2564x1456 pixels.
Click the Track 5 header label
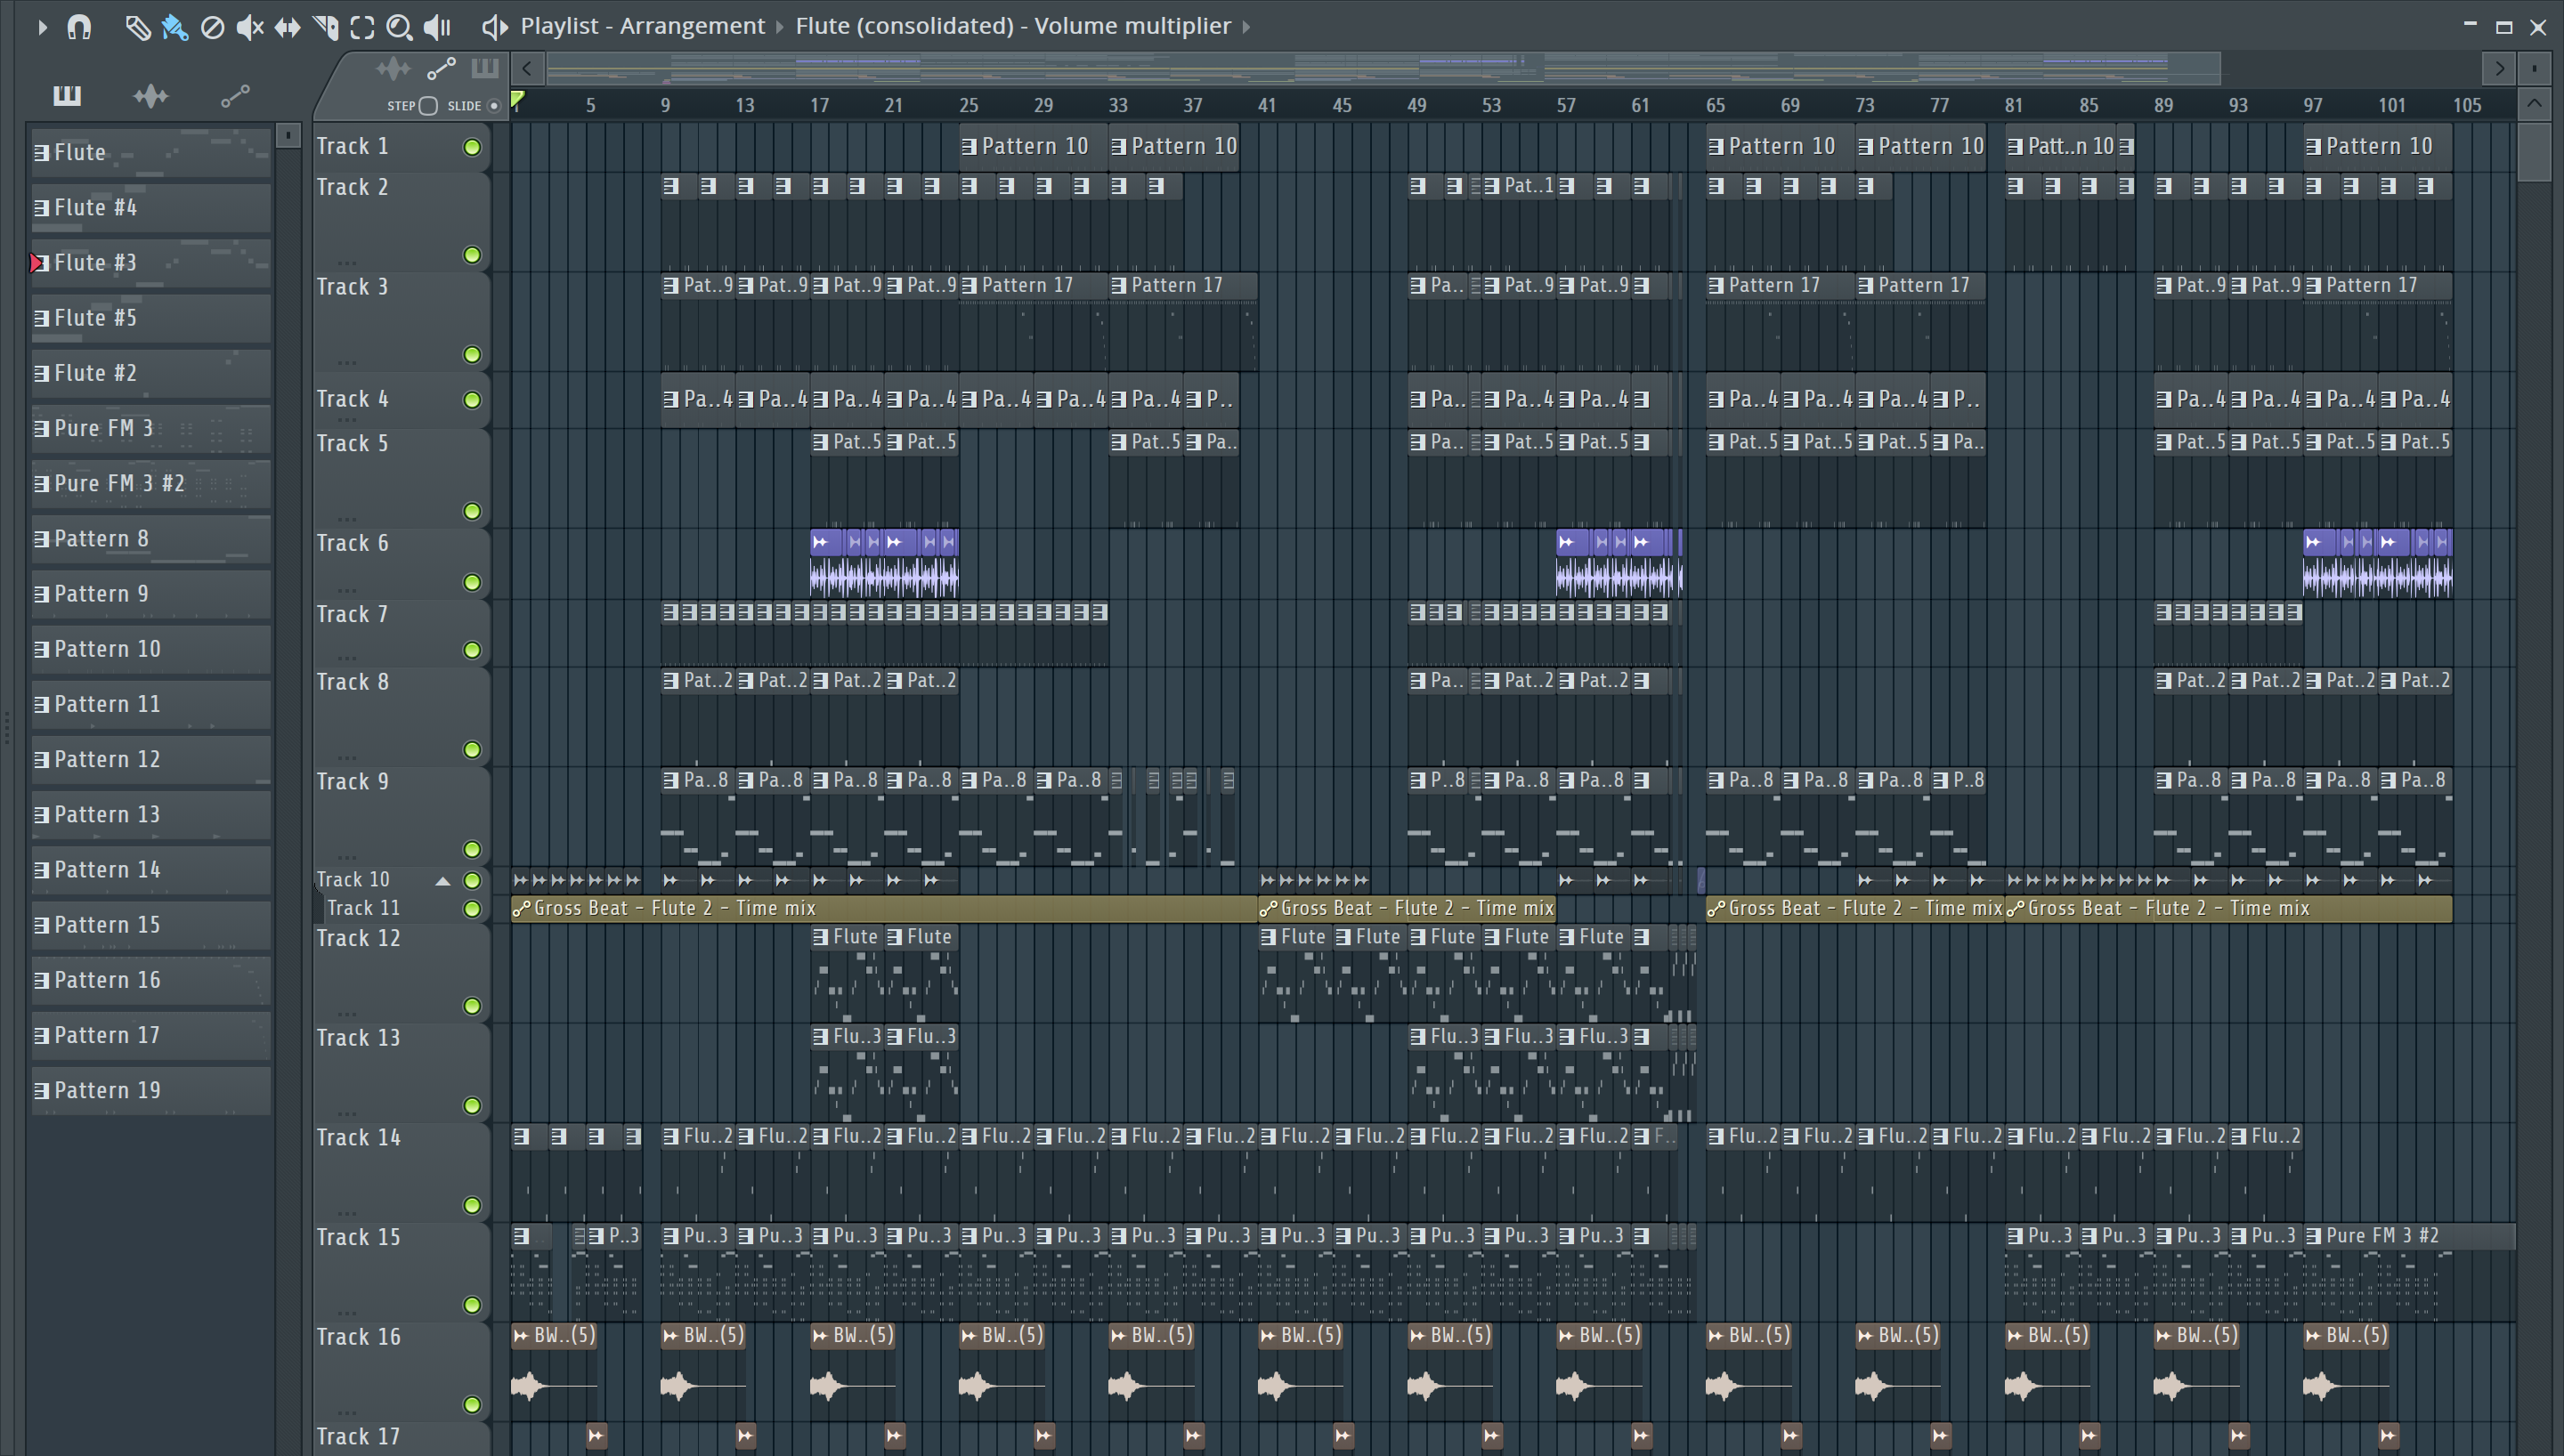pos(352,443)
